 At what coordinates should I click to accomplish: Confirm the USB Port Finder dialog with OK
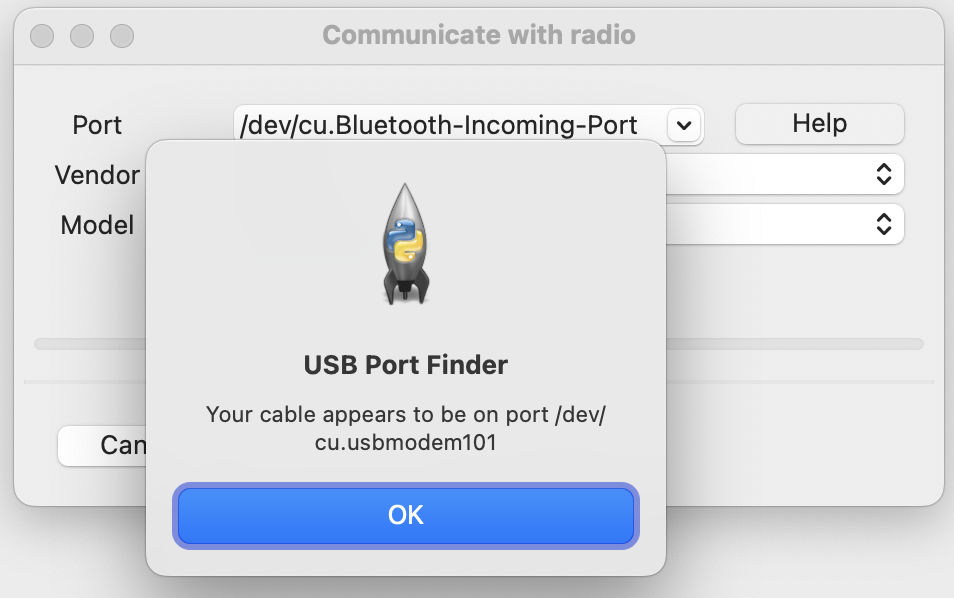click(406, 515)
